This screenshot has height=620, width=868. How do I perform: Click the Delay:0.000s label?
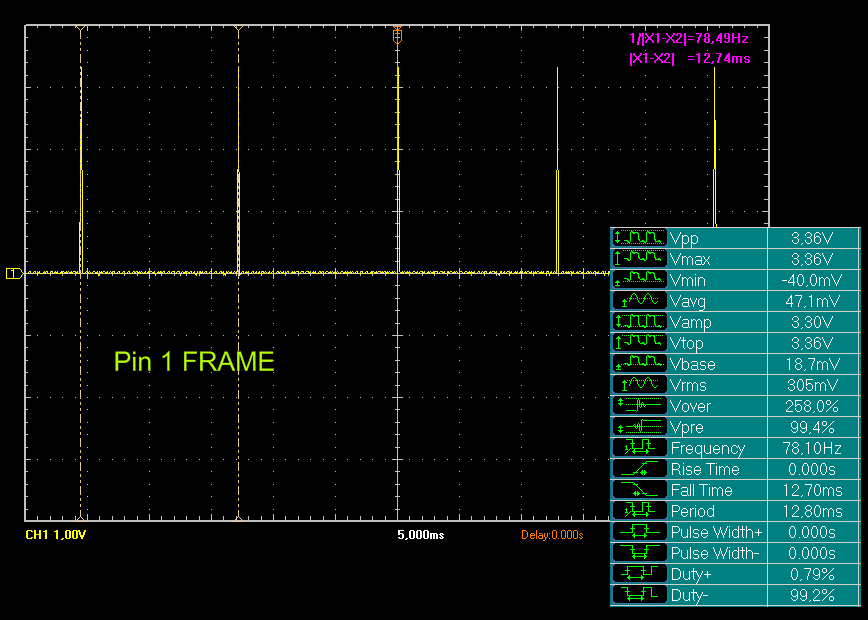pyautogui.click(x=552, y=535)
